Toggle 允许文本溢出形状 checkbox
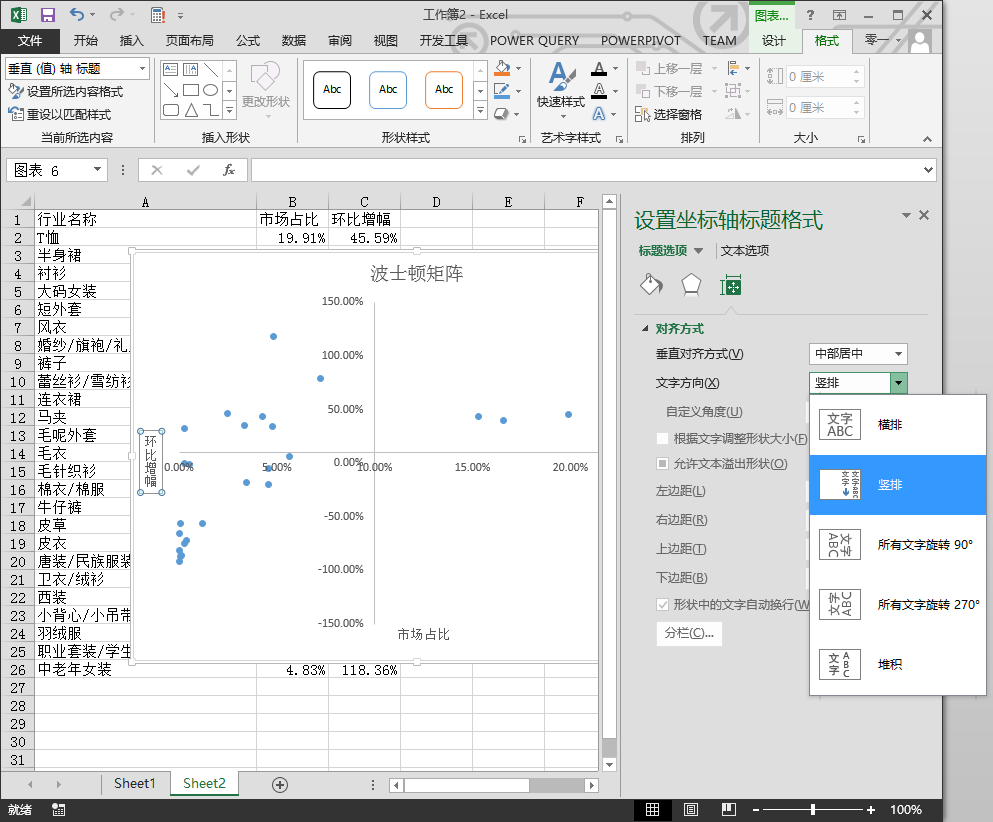The height and width of the screenshot is (822, 993). [x=662, y=464]
